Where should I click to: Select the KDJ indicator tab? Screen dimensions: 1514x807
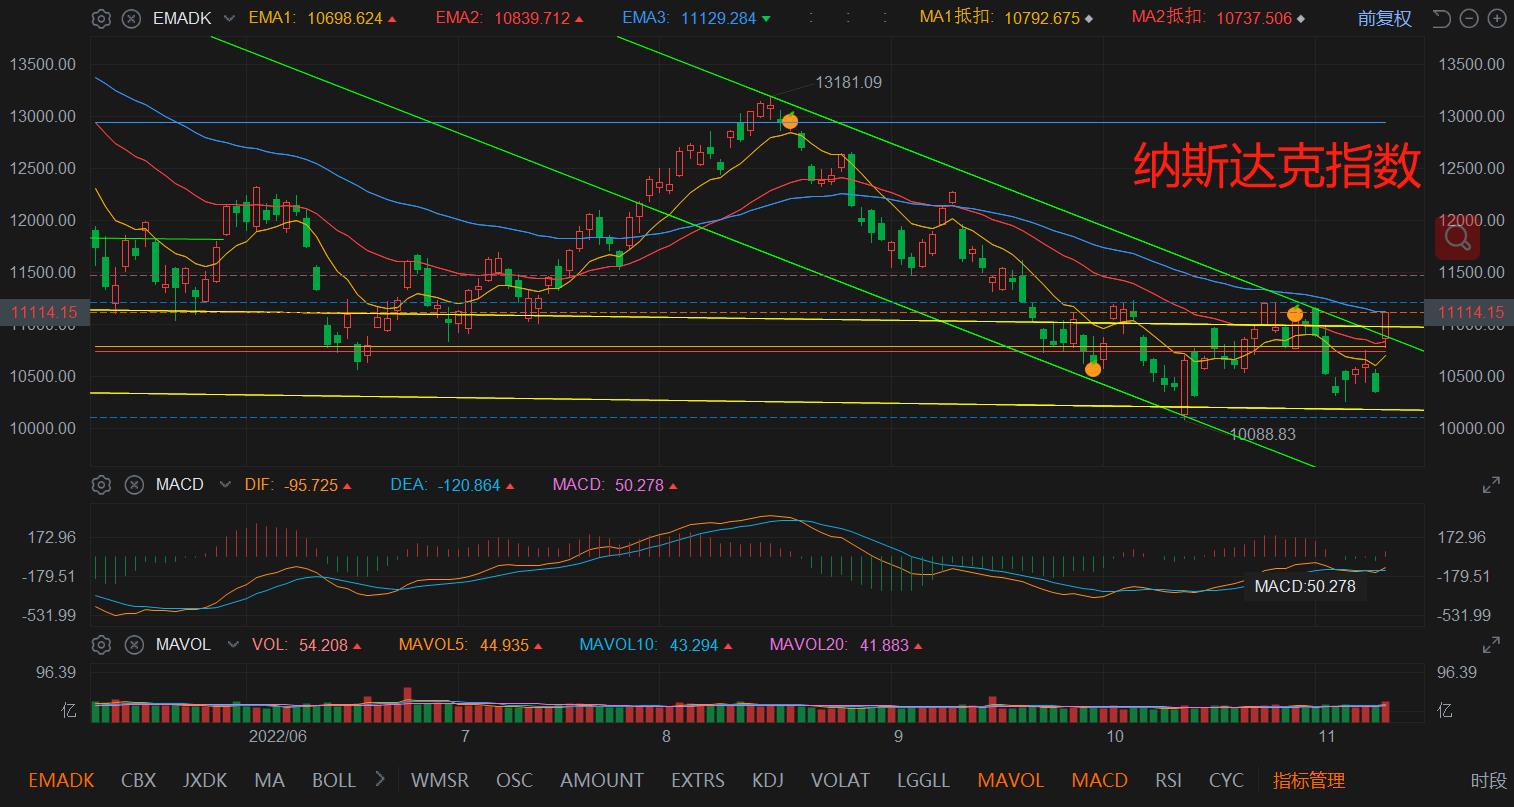tap(767, 780)
